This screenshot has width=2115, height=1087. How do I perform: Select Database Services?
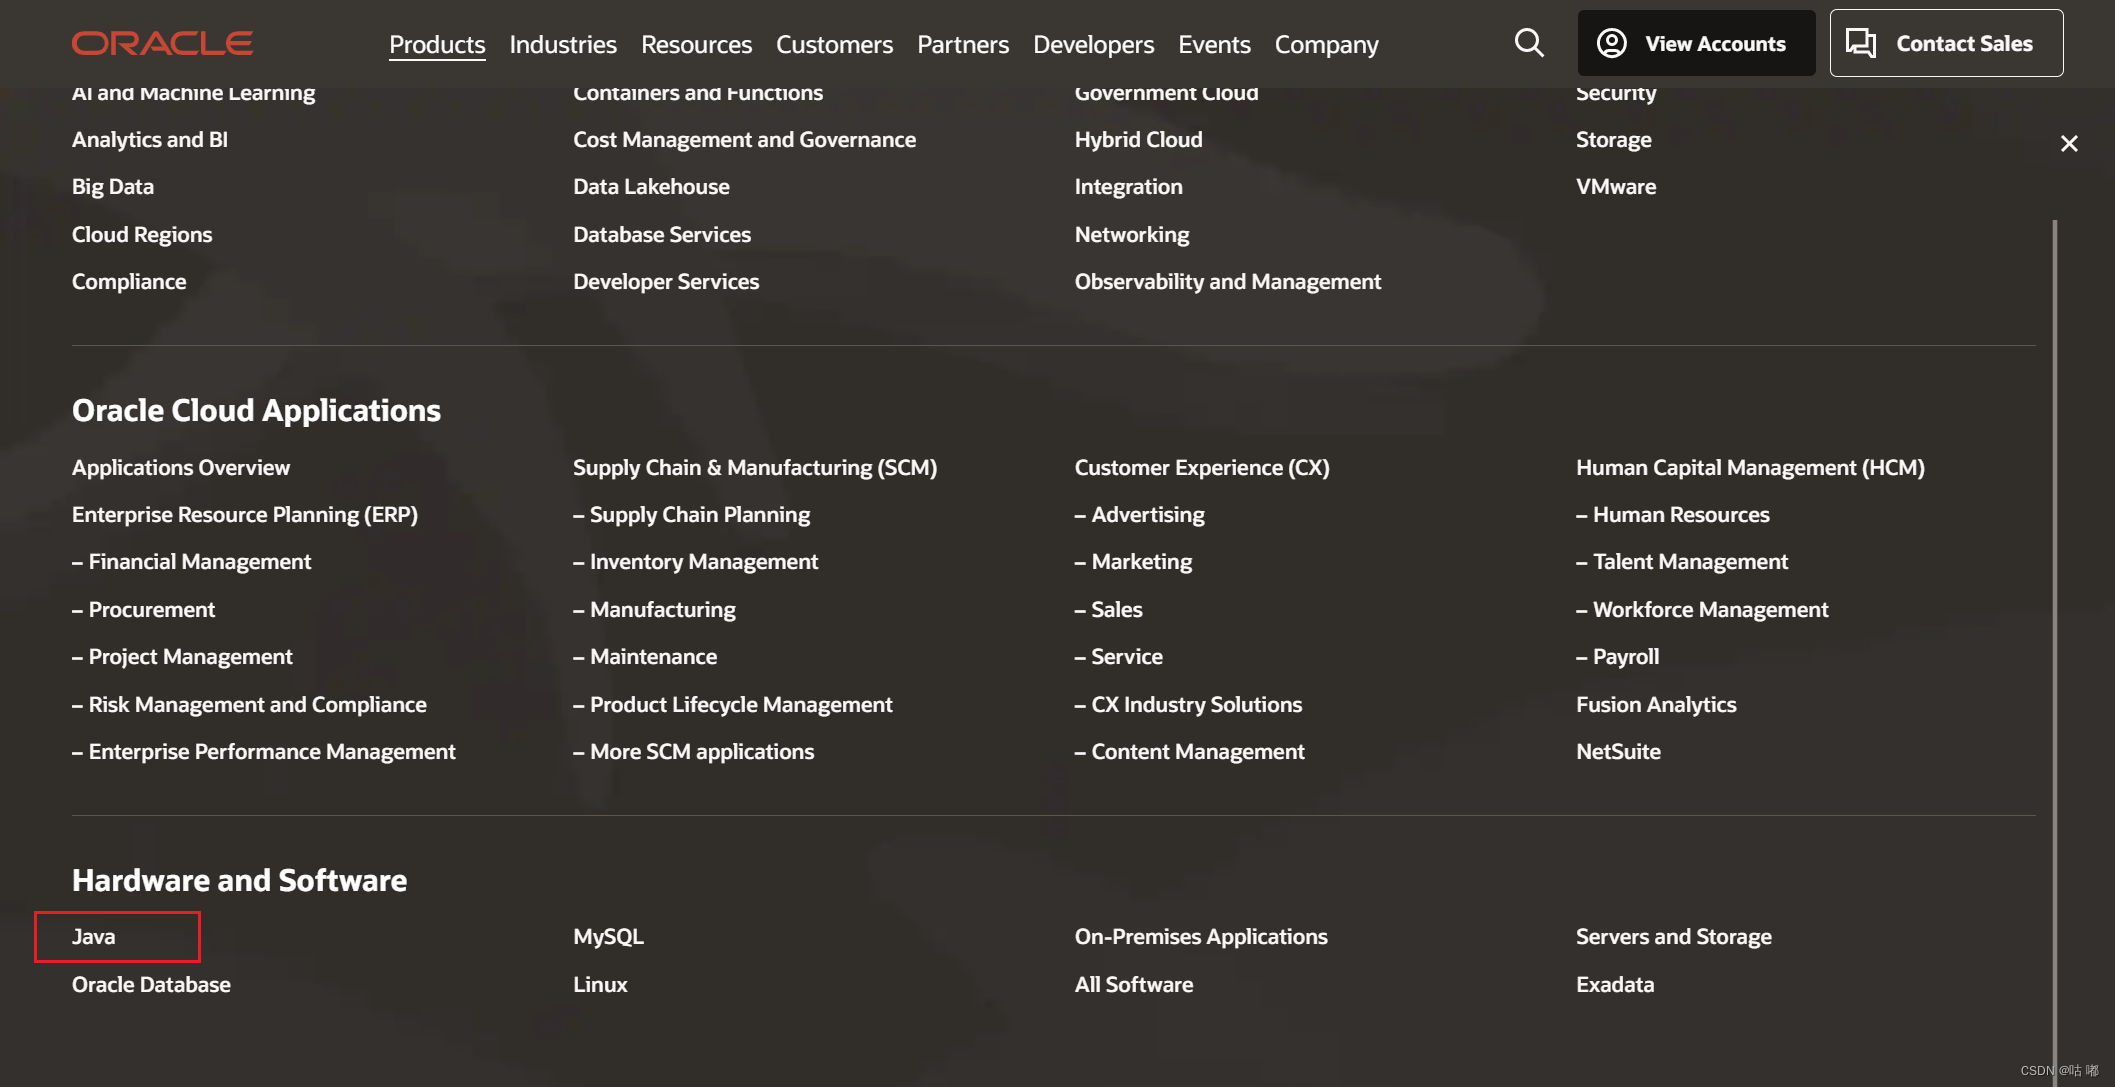point(662,235)
